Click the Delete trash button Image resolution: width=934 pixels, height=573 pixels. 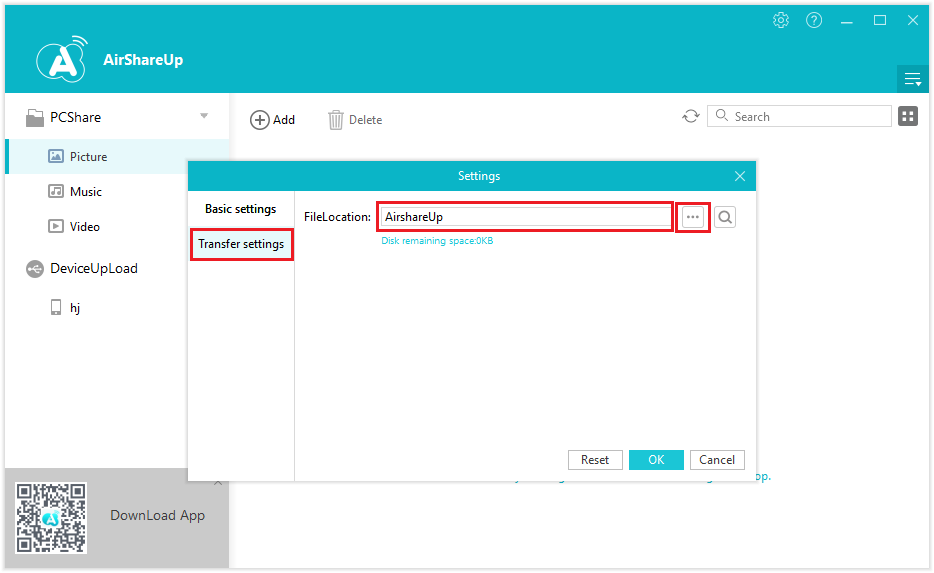pyautogui.click(x=355, y=120)
